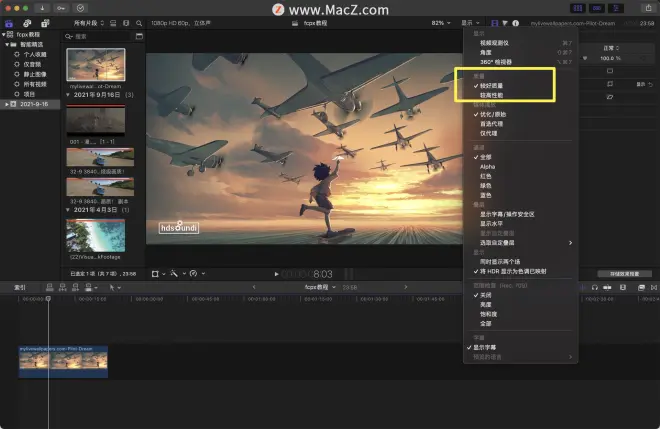660x429 pixels.
Task: Click the filter window icon beside search
Action: [x=139, y=37]
